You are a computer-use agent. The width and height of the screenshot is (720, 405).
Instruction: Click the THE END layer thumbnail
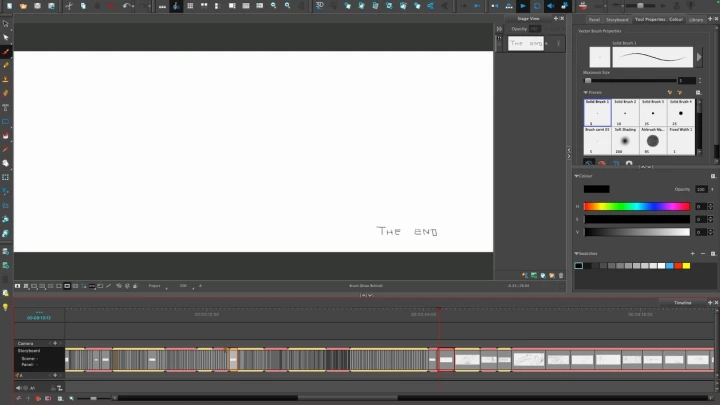526,44
